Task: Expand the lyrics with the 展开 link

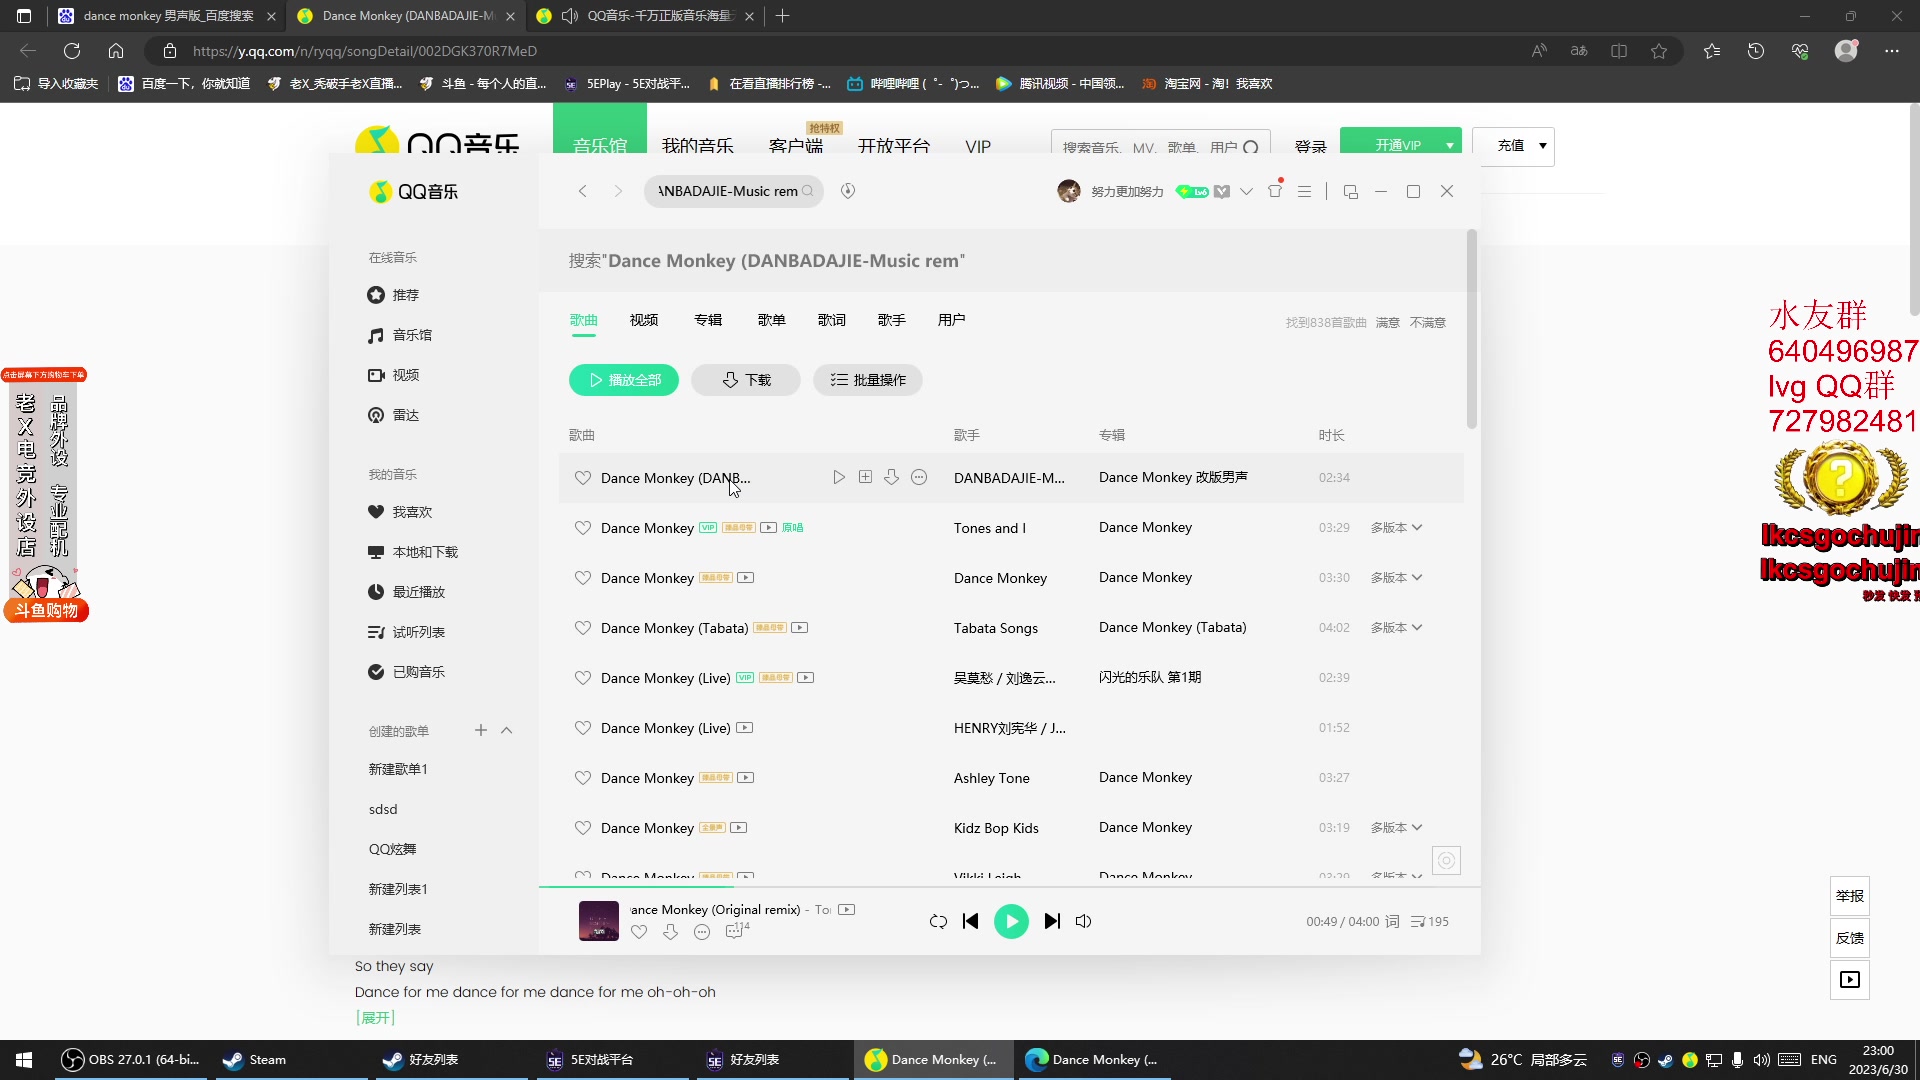Action: (375, 1018)
